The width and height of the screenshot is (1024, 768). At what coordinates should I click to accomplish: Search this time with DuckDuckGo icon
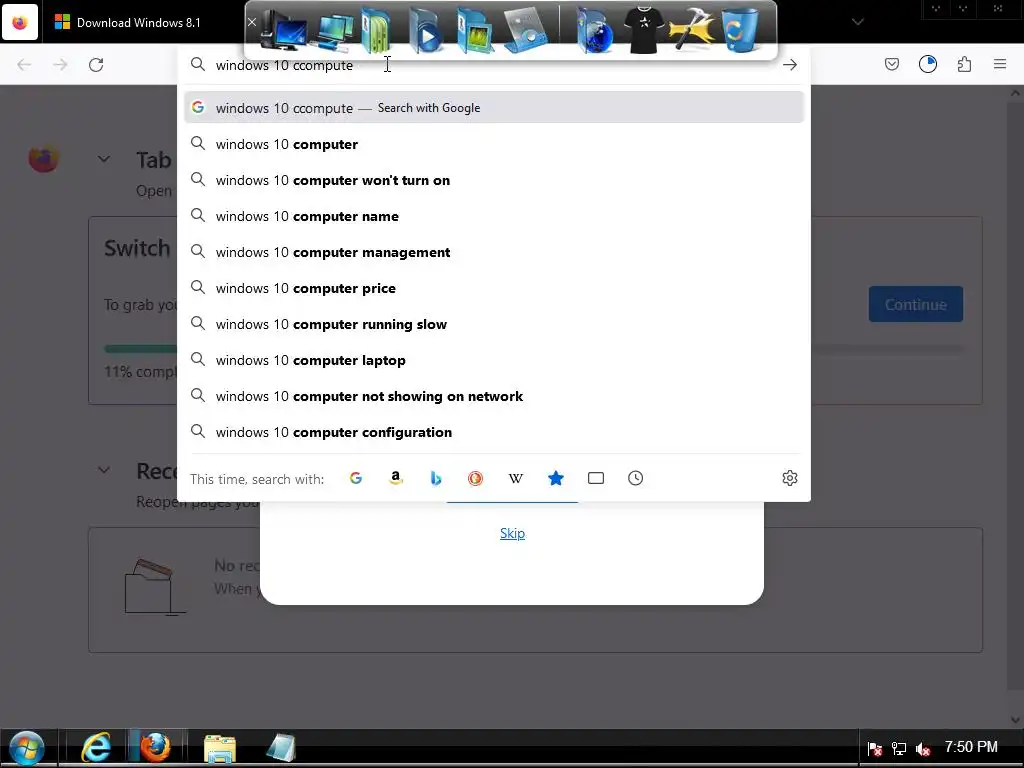tap(475, 478)
